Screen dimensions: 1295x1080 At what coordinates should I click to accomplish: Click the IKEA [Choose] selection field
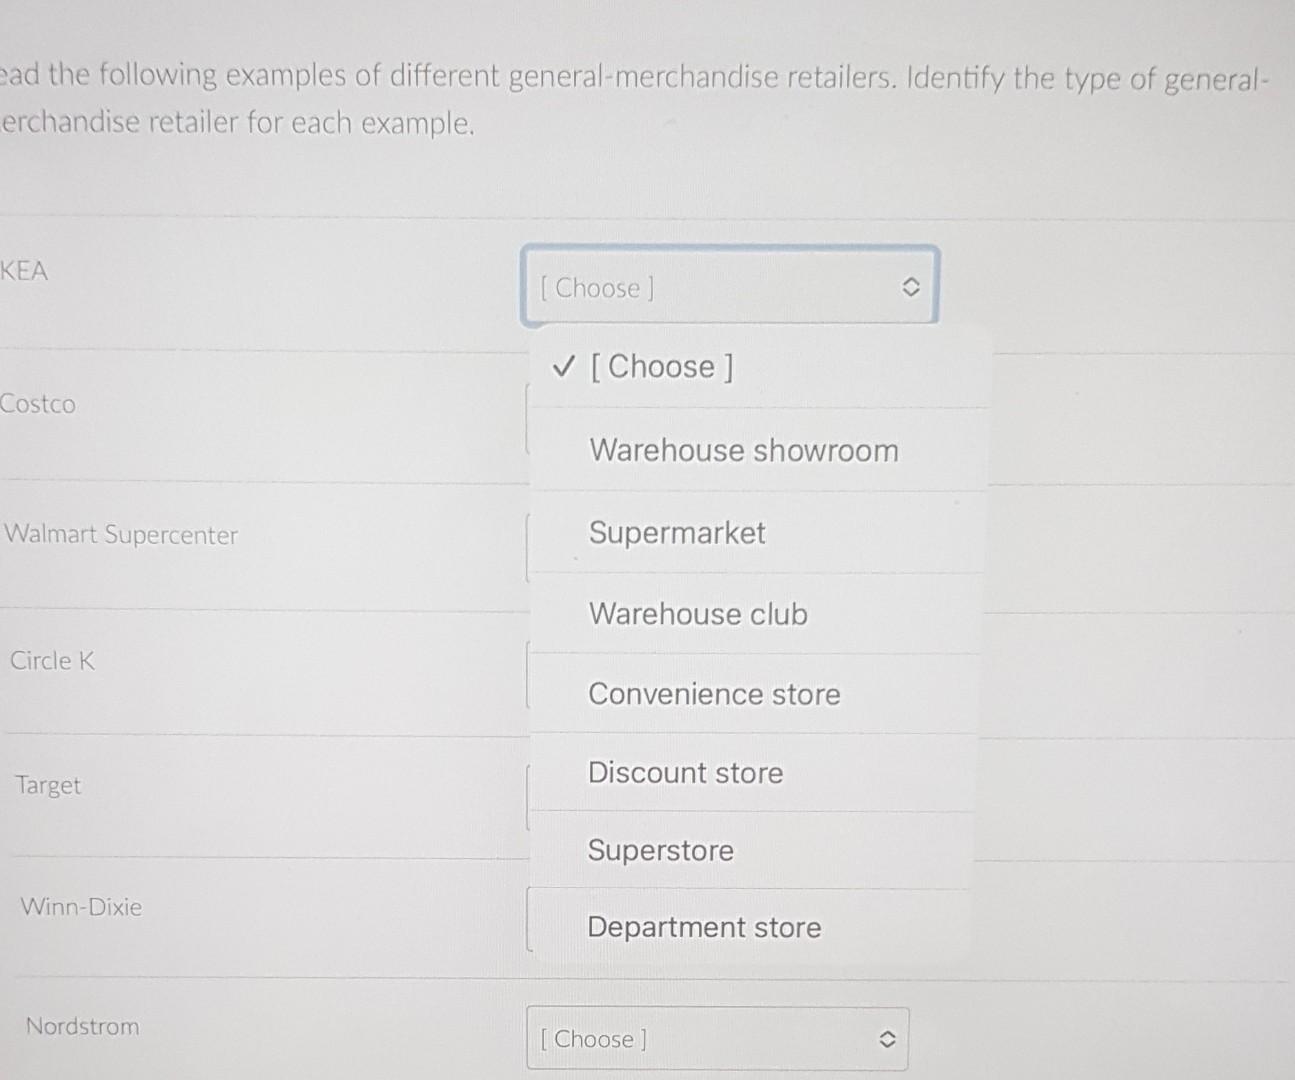click(x=700, y=287)
